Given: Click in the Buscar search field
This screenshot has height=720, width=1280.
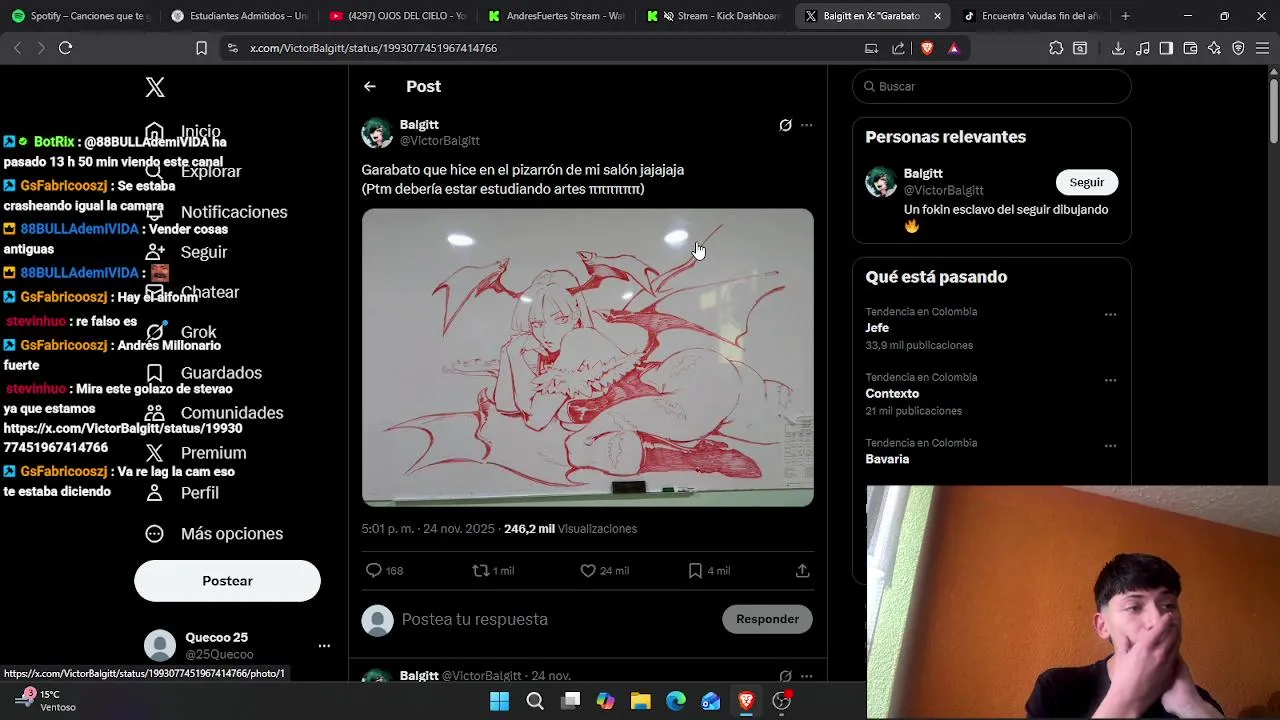Looking at the screenshot, I should [992, 87].
